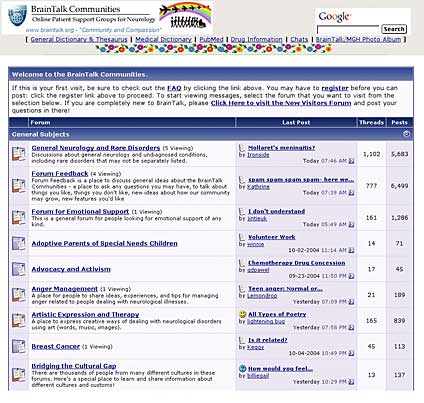Go to last post arrow for All Types of Poetry
This screenshot has width=424, height=403.
point(351,328)
